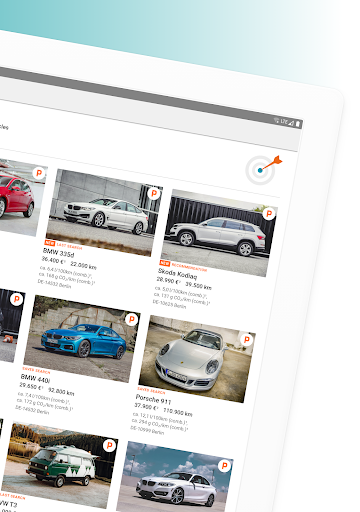Viewport: 360px width, 512px height.
Task: Tap the target dart search icon
Action: tap(263, 169)
